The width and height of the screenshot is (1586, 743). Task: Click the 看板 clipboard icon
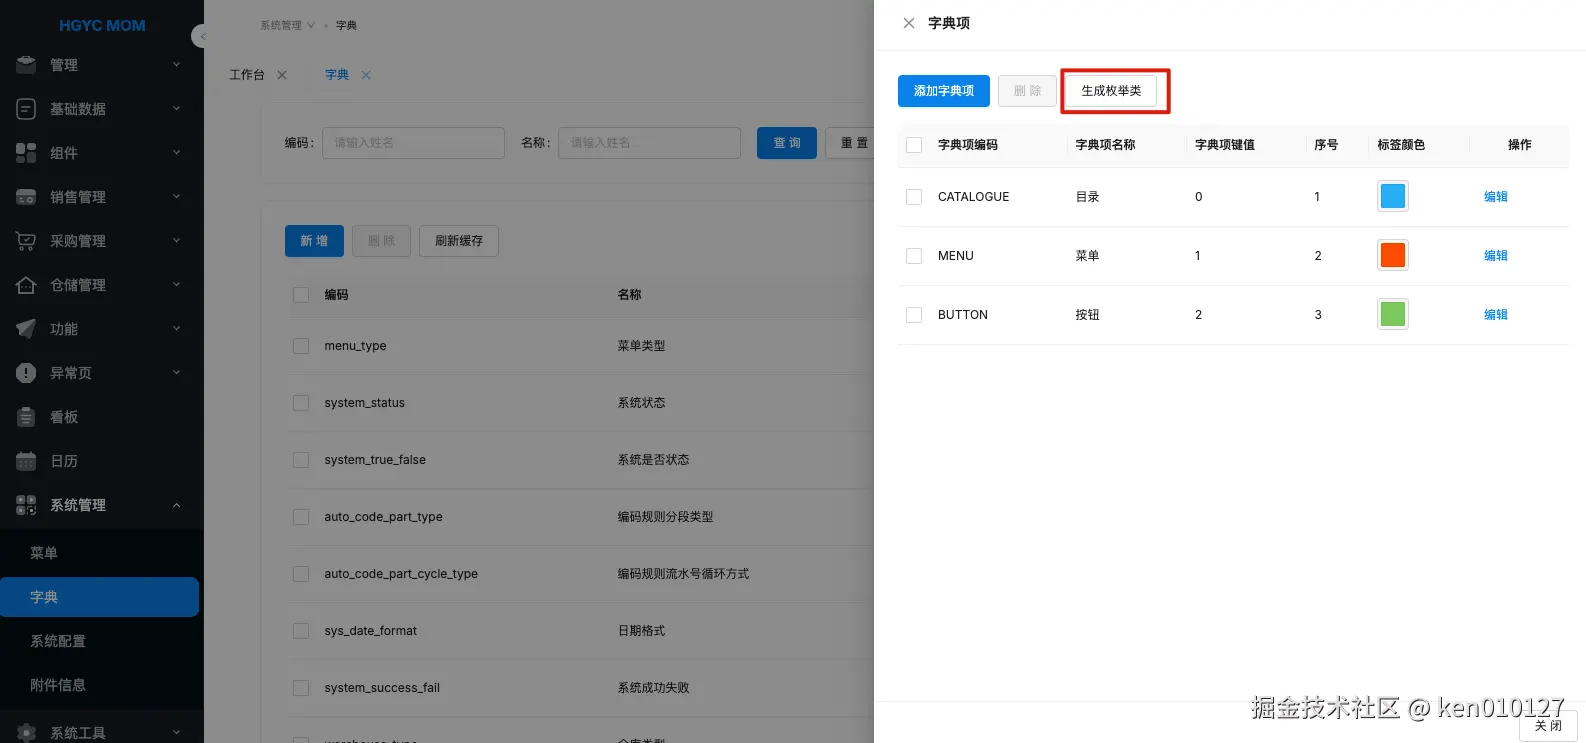[26, 417]
